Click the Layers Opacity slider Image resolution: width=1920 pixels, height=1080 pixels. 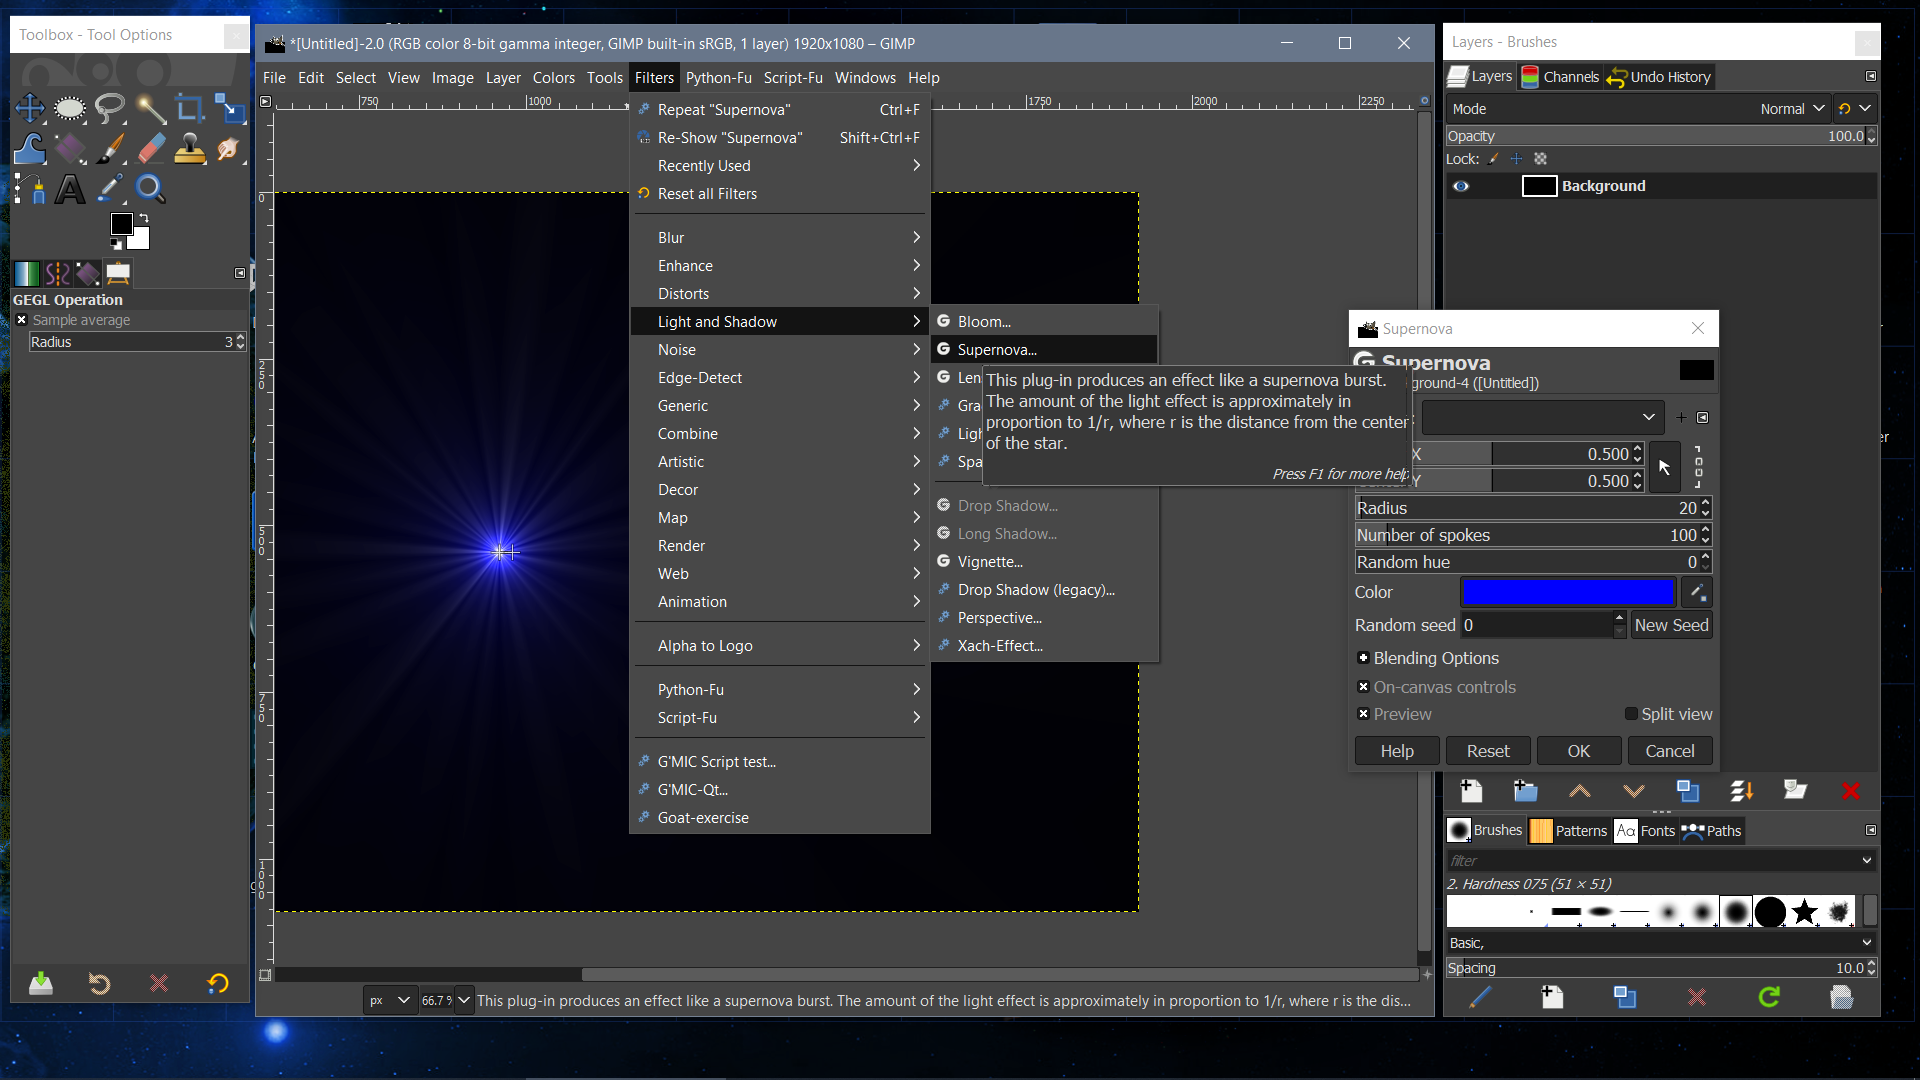point(1655,136)
